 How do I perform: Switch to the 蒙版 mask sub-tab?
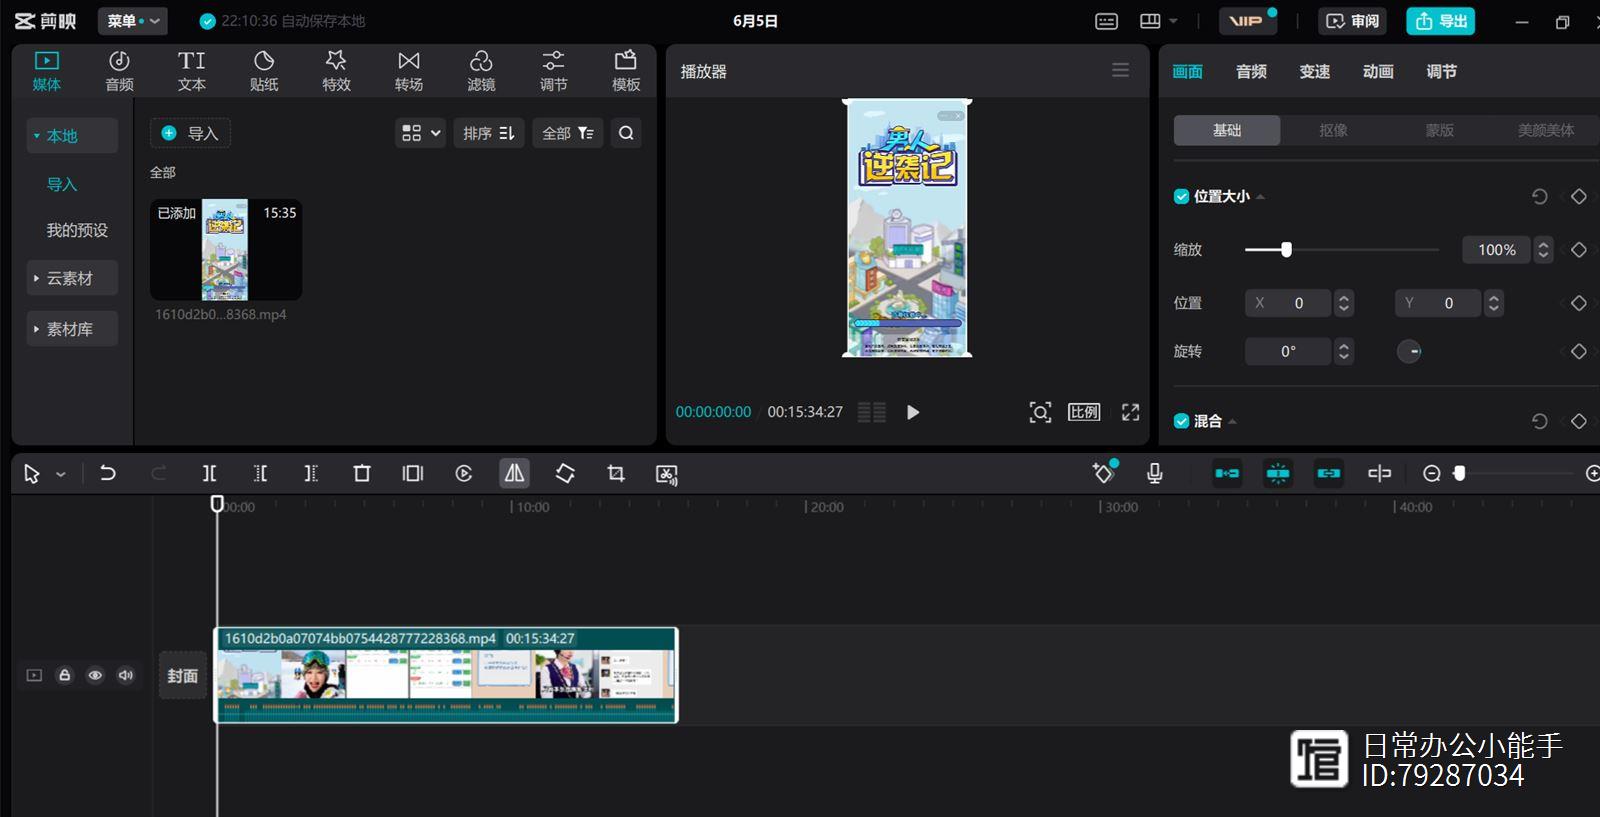[1439, 130]
